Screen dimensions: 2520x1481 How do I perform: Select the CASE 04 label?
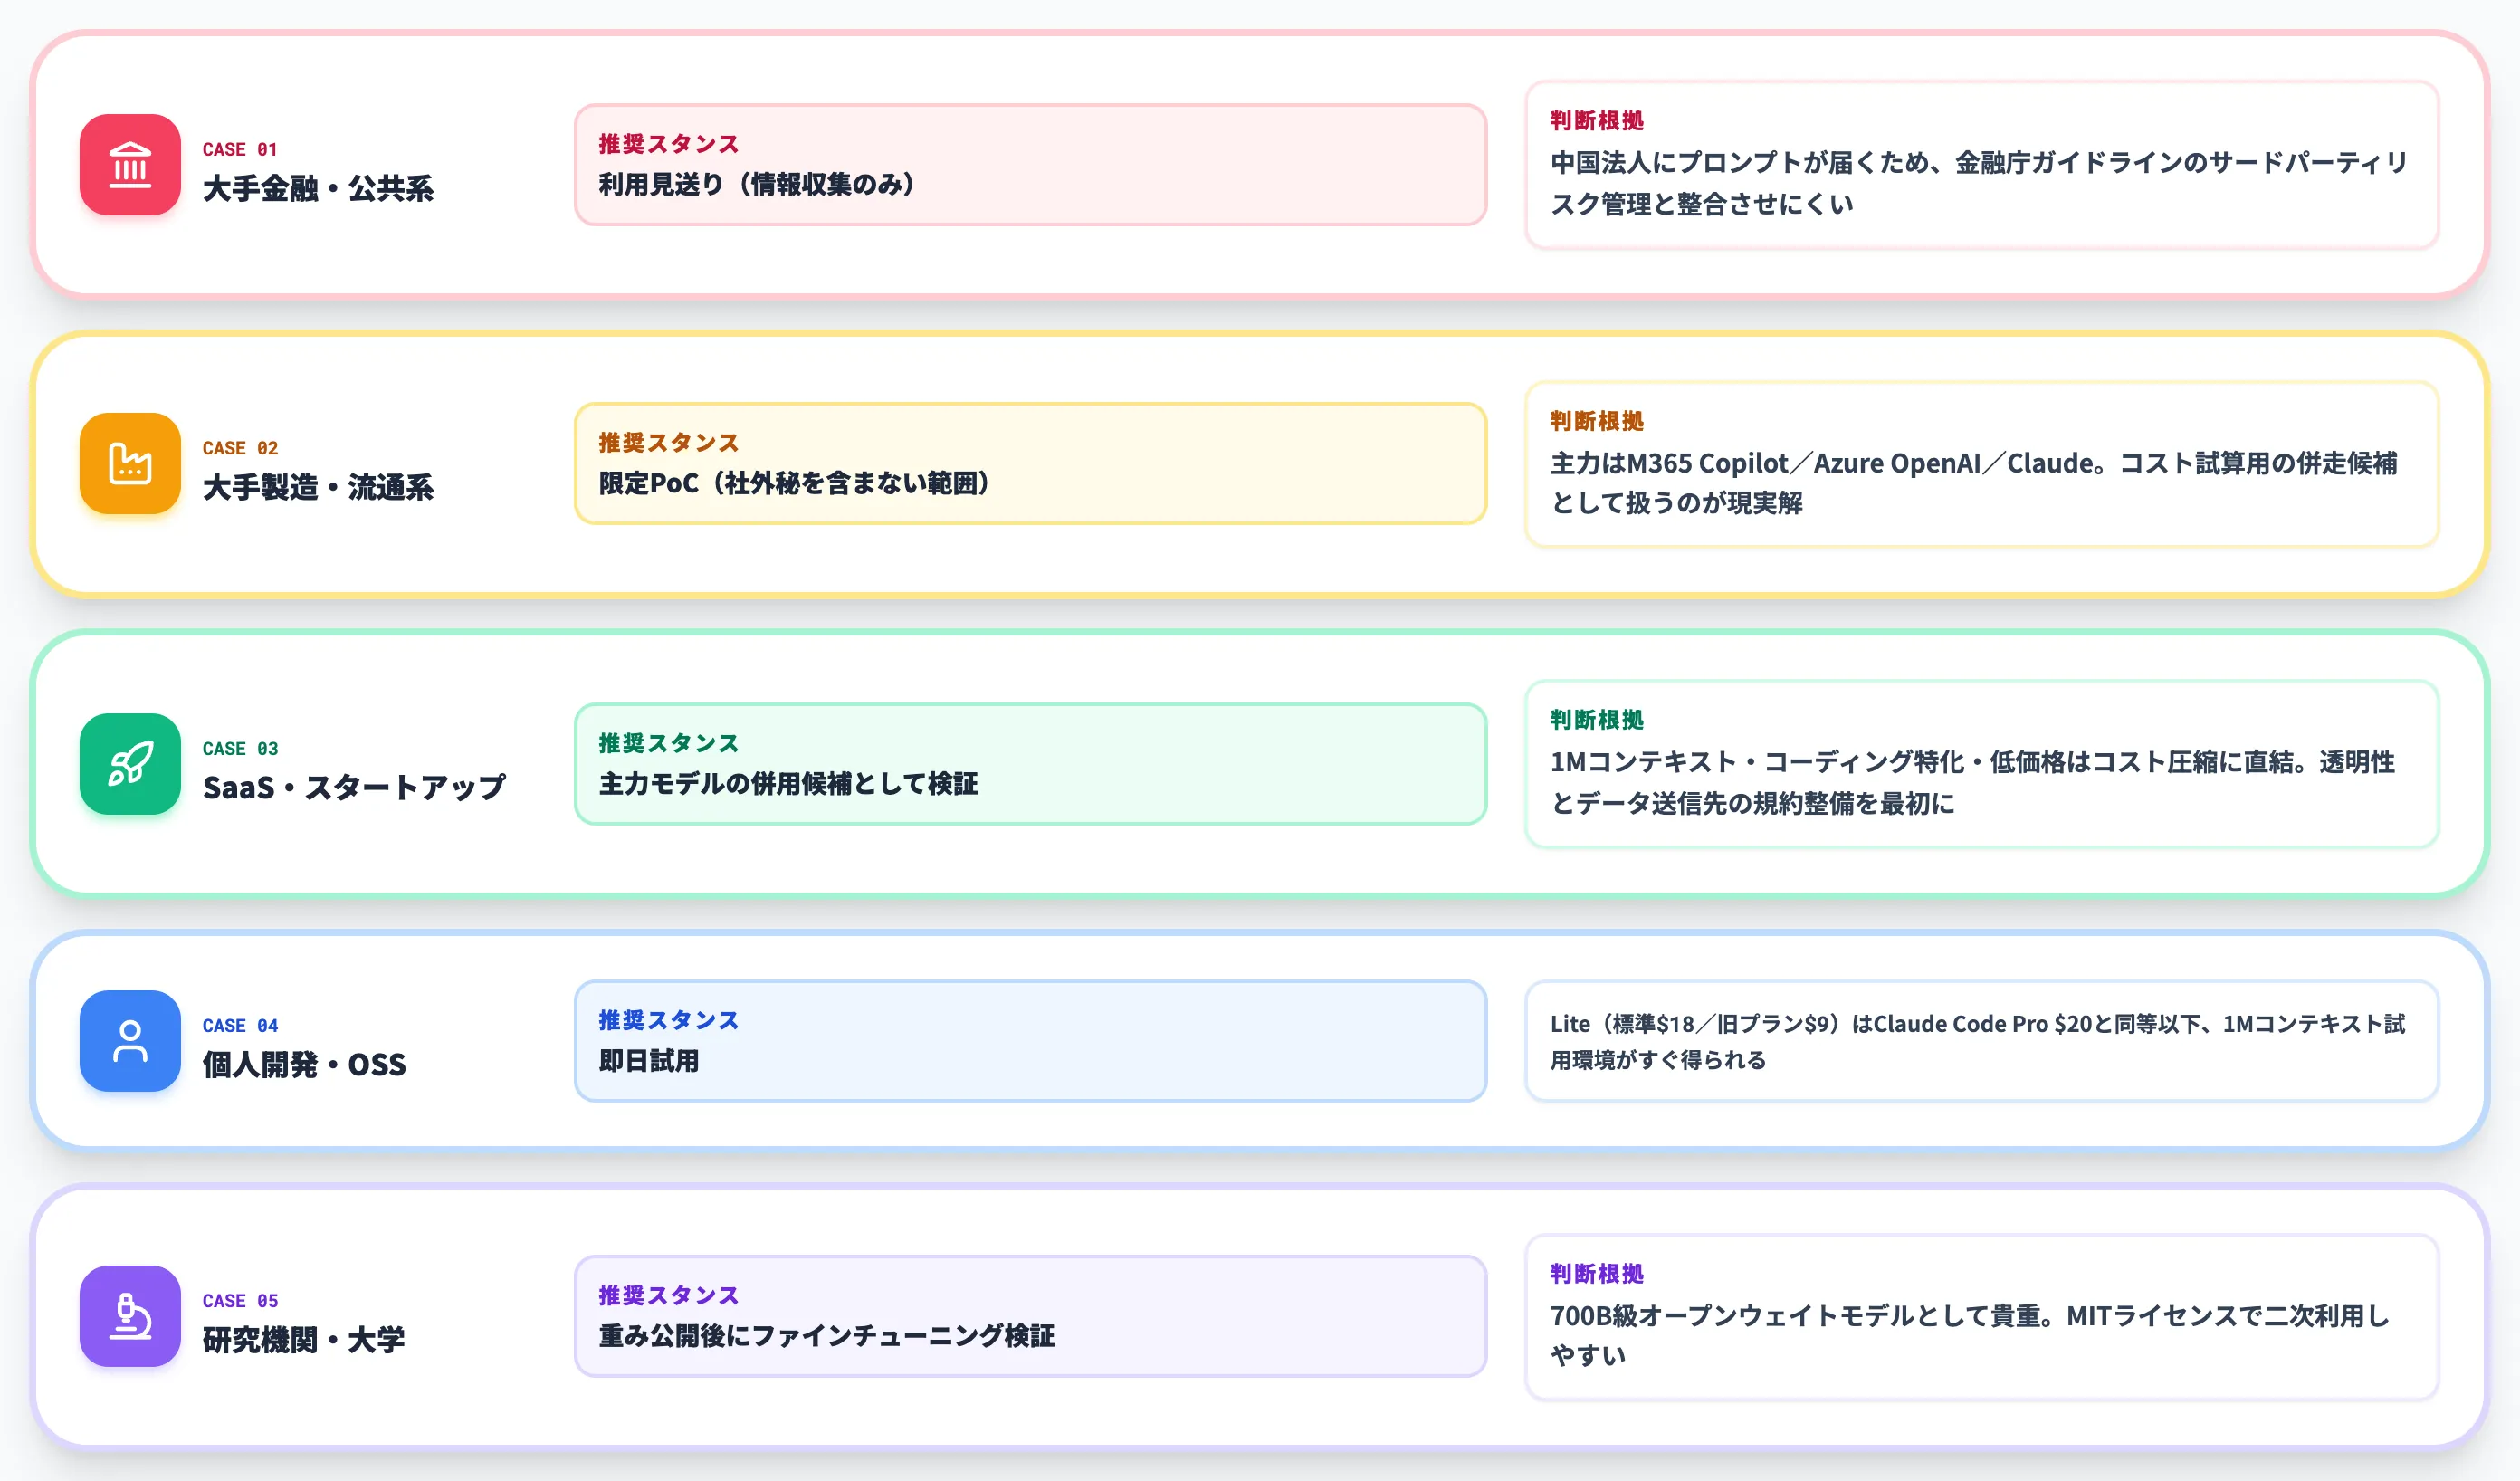tap(240, 1025)
